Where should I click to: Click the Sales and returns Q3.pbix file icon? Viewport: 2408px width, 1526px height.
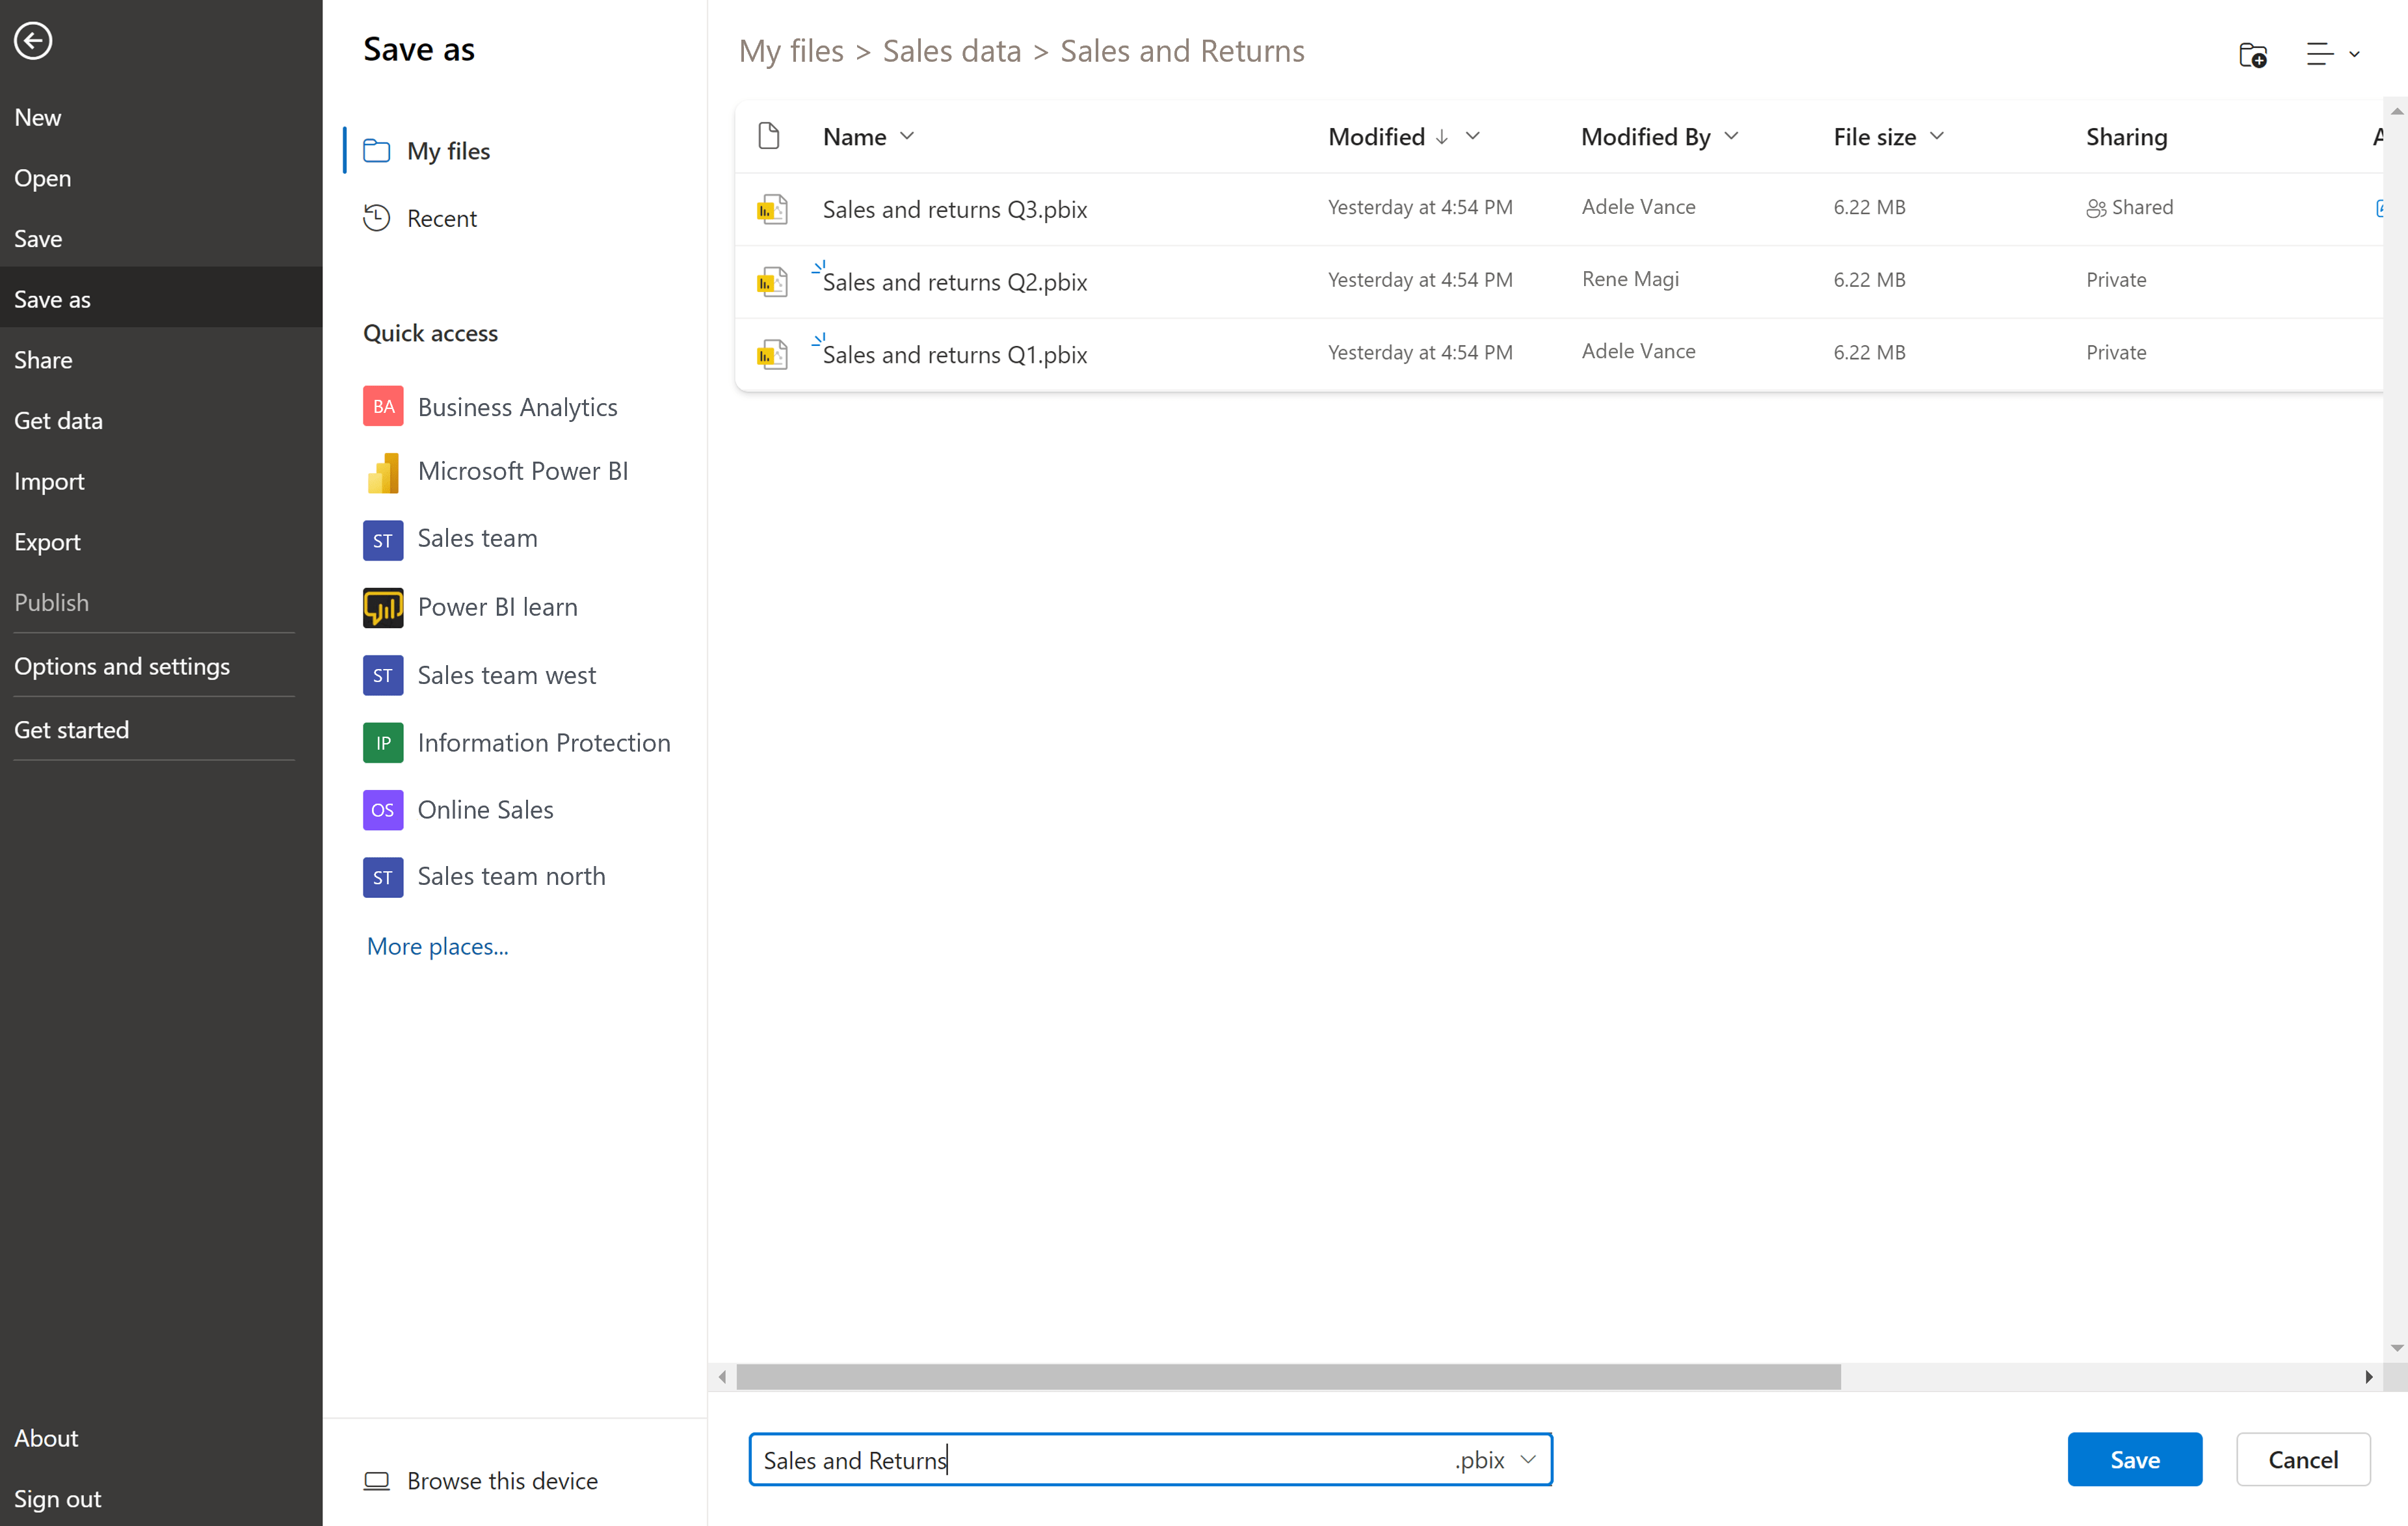tap(772, 209)
